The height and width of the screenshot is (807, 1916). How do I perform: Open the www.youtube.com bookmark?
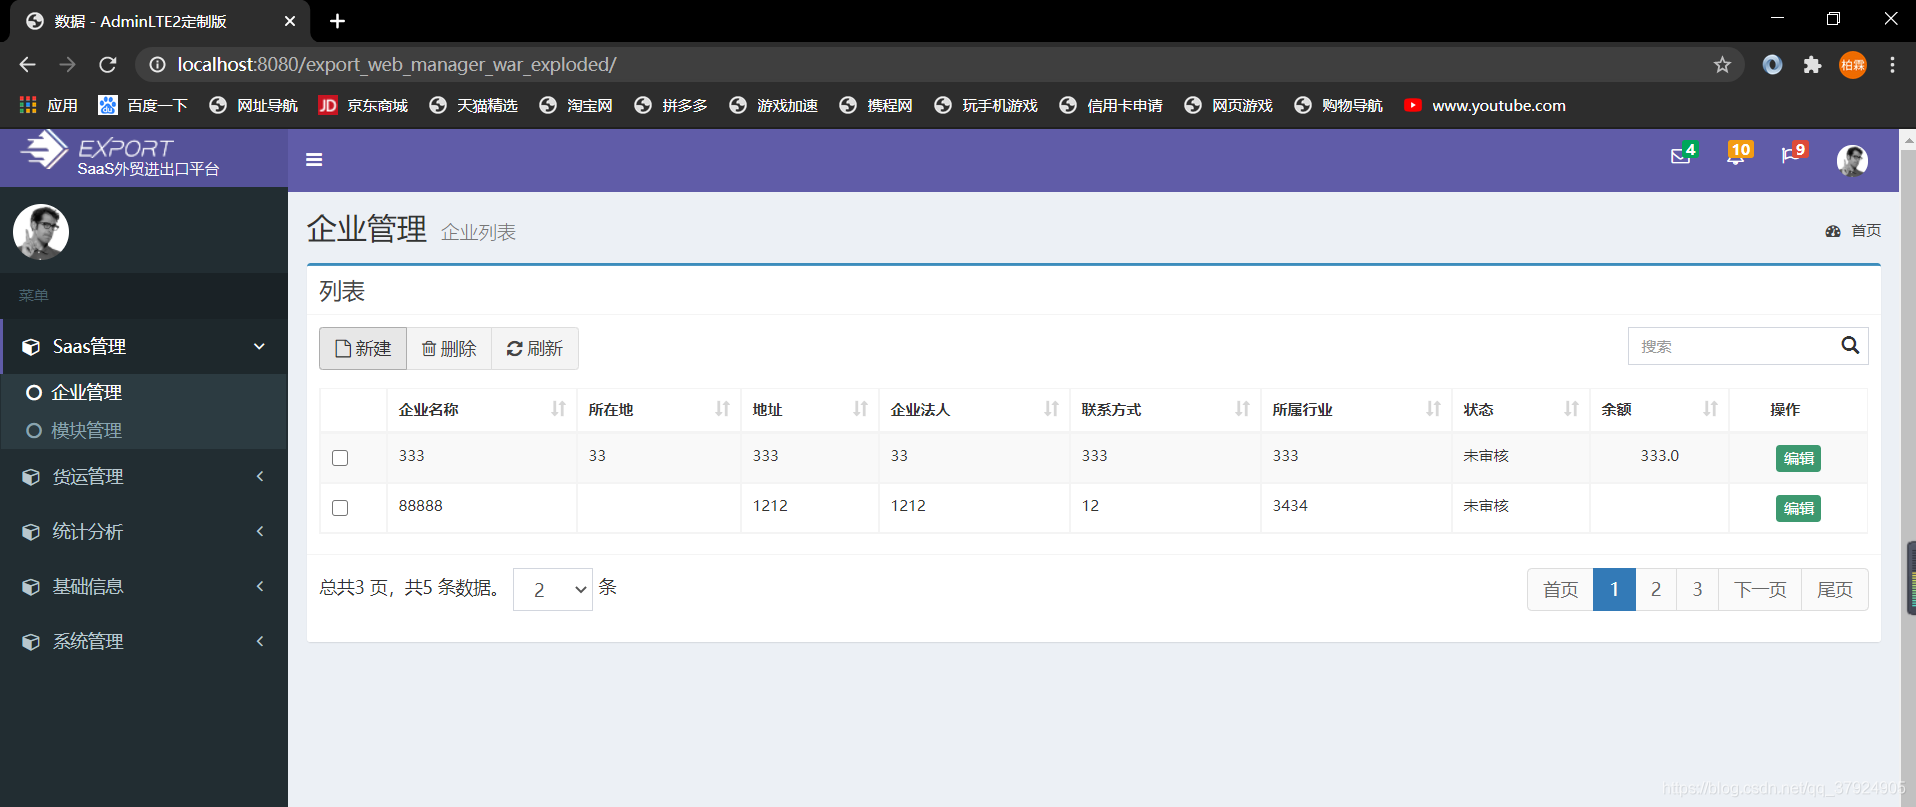pos(1485,105)
